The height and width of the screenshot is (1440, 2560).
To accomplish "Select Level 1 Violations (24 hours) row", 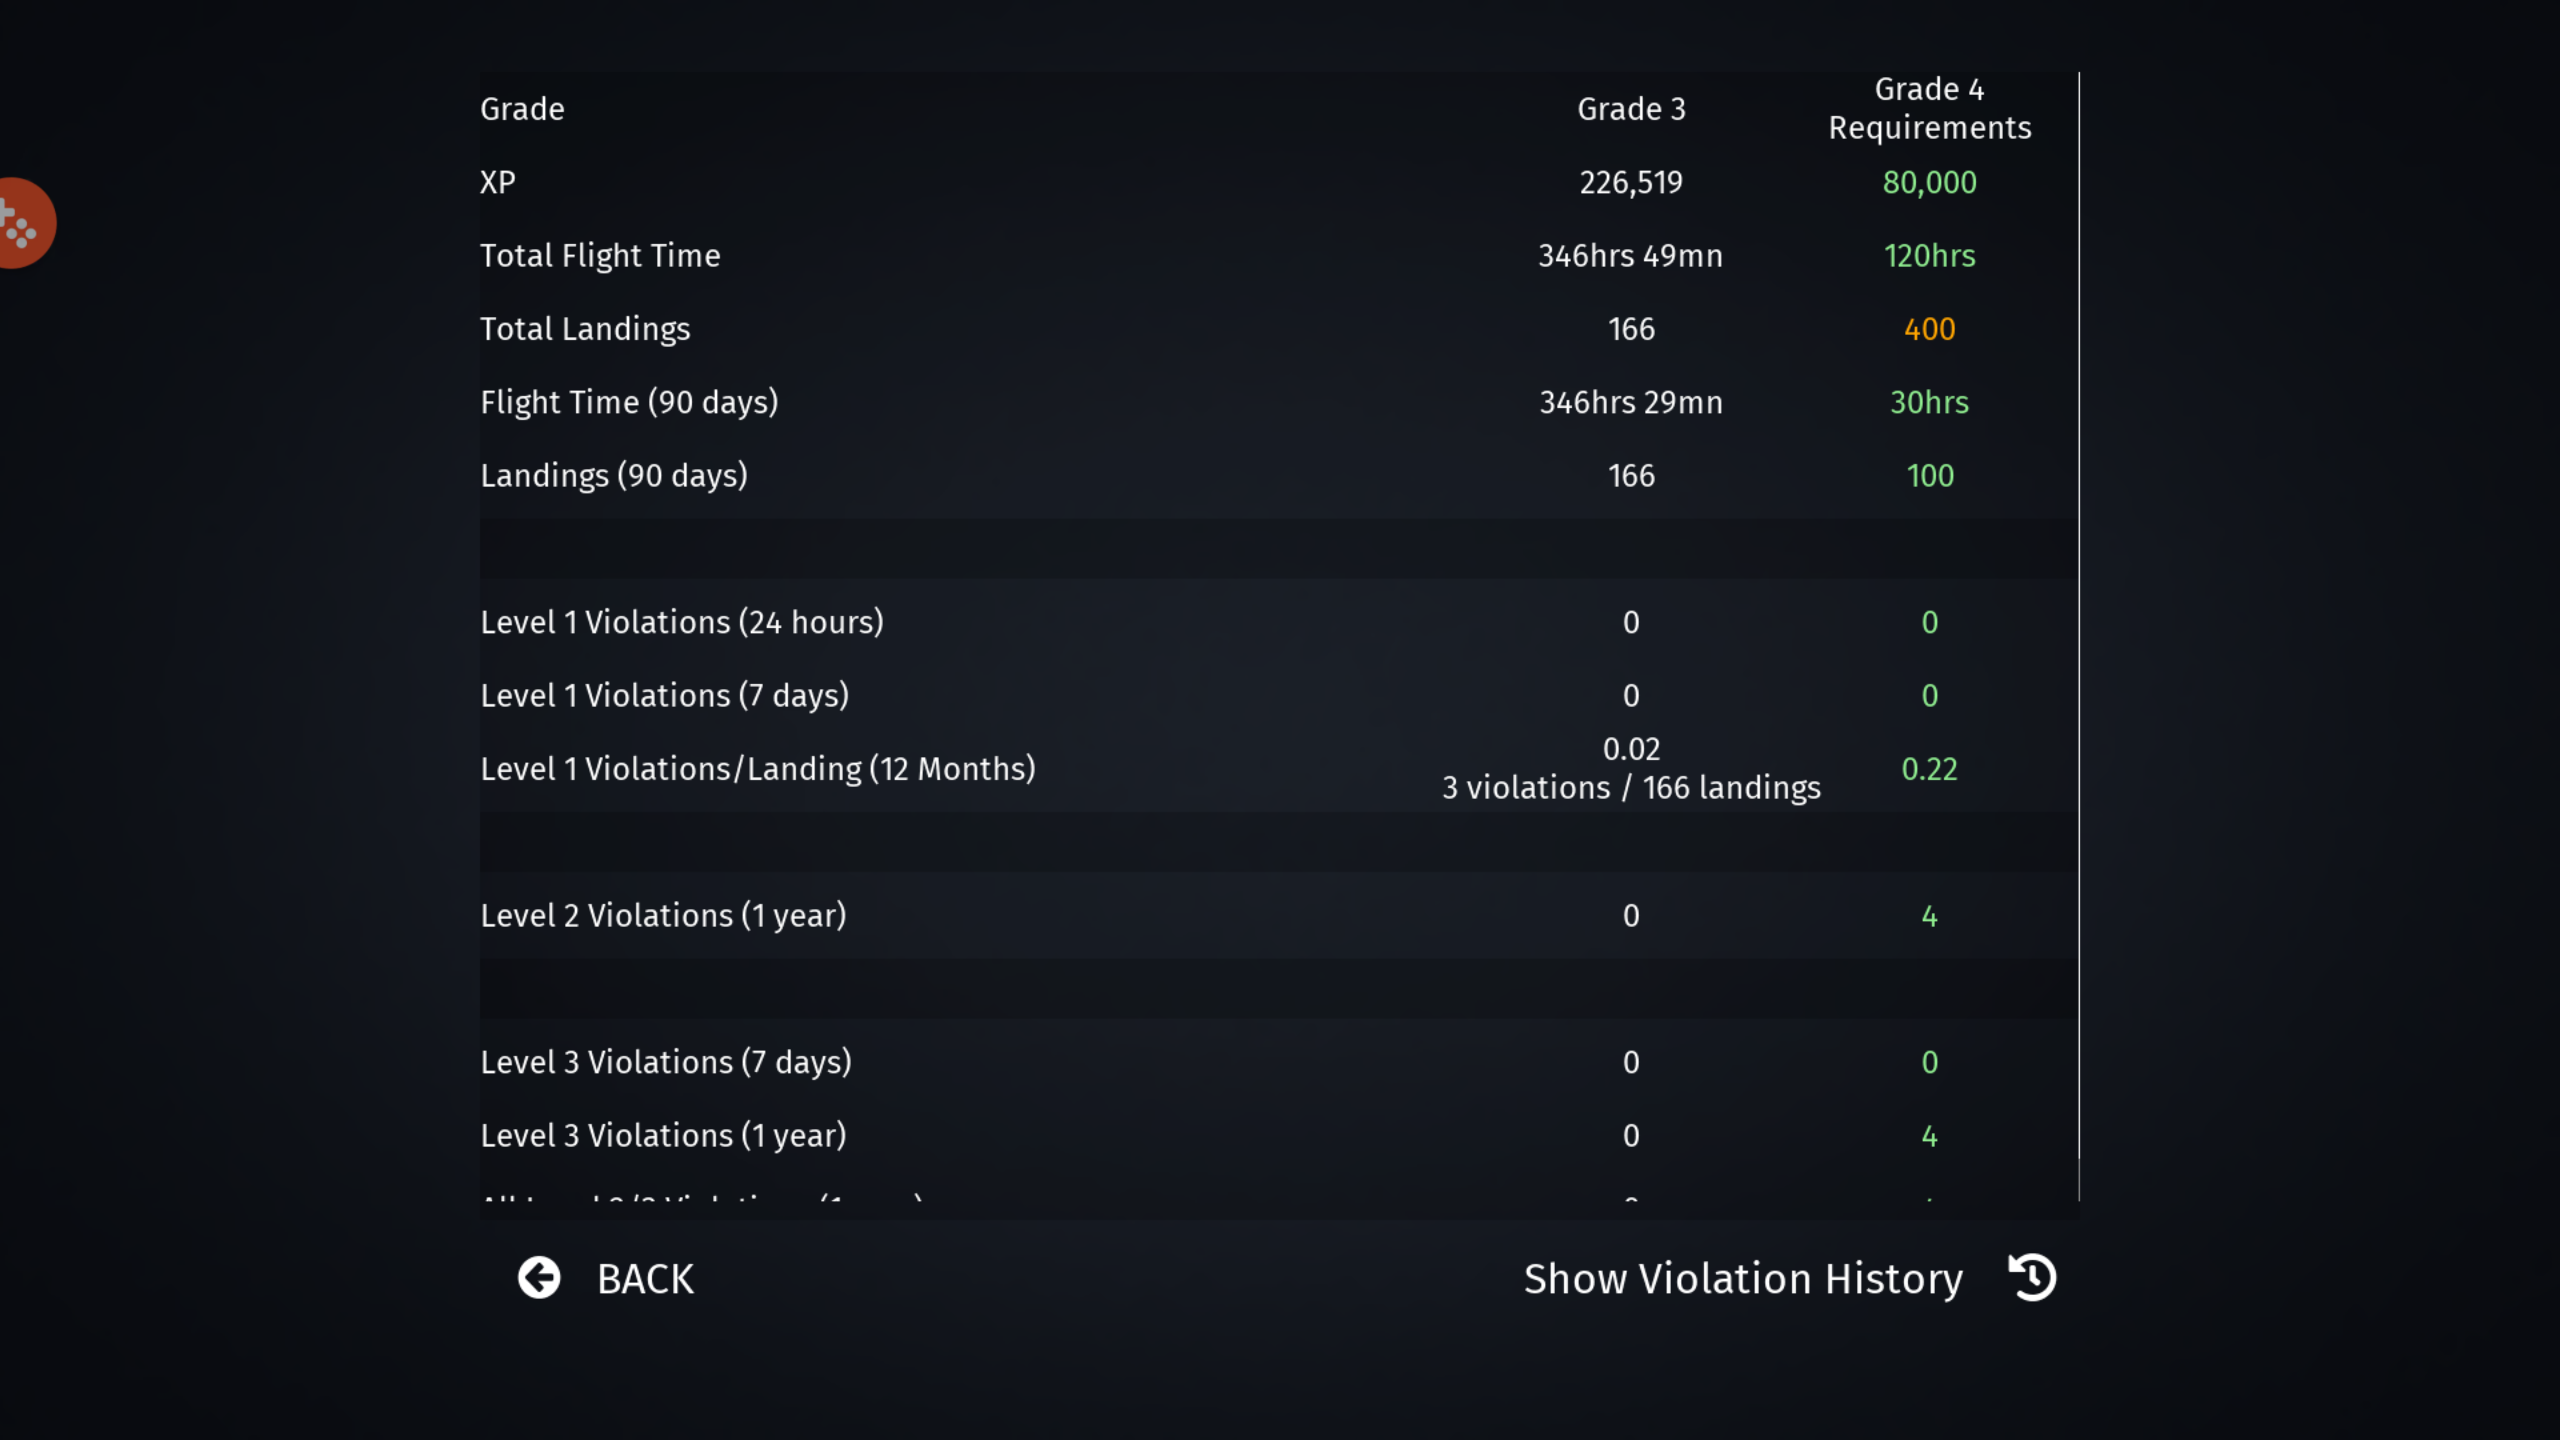I will 1278,622.
